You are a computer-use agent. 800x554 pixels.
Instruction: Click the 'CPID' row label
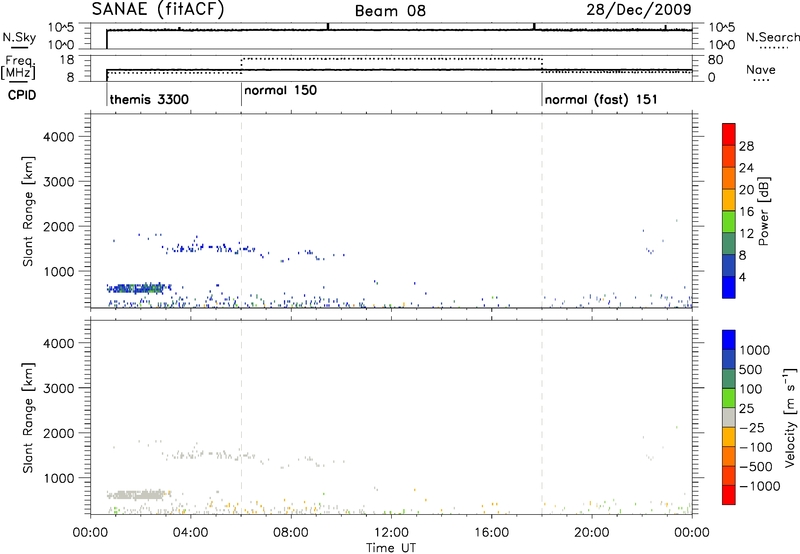point(22,95)
